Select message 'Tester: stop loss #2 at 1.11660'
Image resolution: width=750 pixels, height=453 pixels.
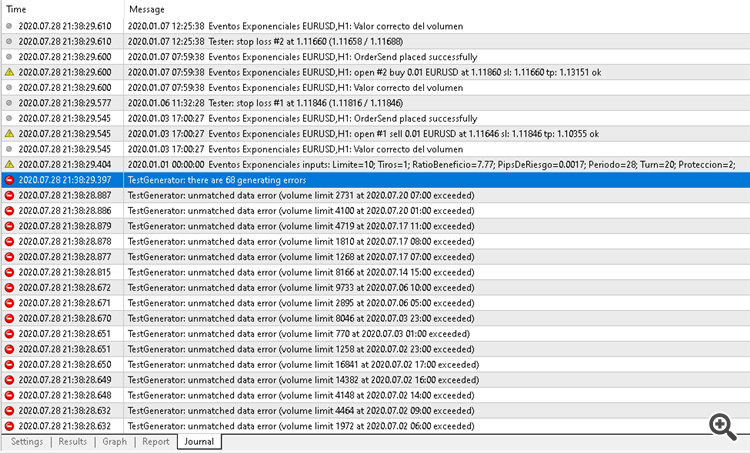pos(265,42)
